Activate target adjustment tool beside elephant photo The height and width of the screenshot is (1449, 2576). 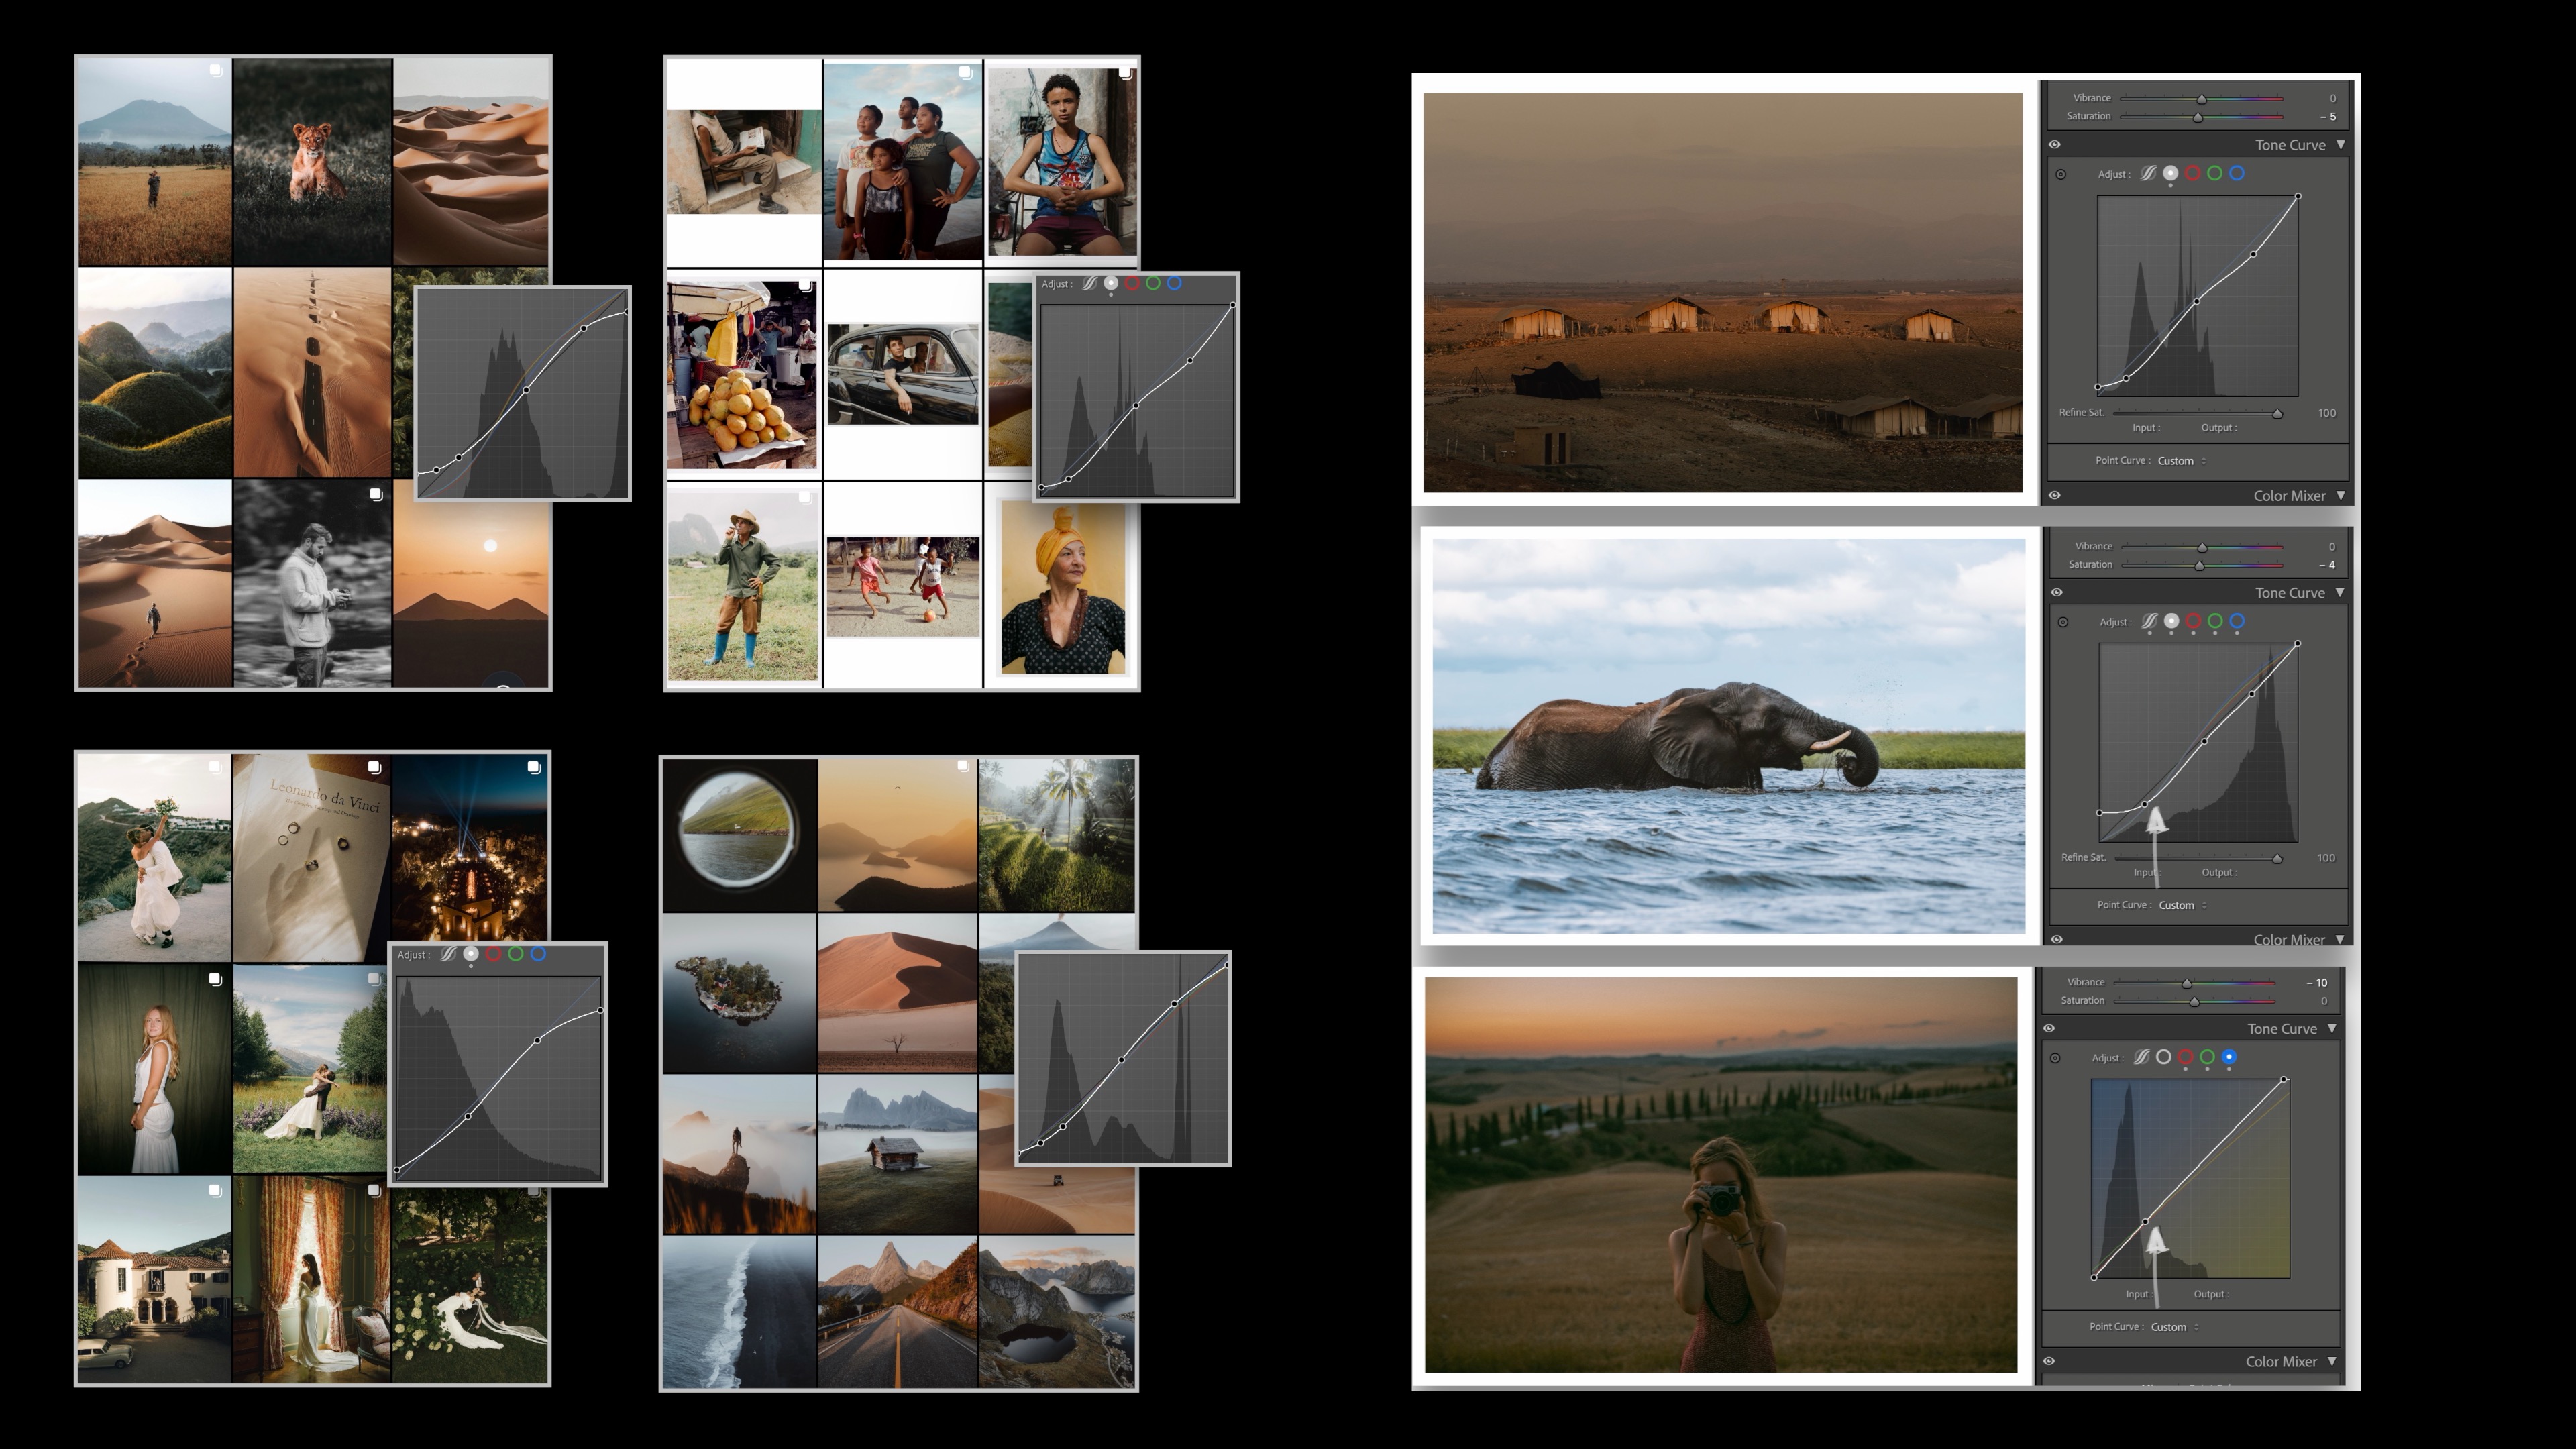[2063, 622]
